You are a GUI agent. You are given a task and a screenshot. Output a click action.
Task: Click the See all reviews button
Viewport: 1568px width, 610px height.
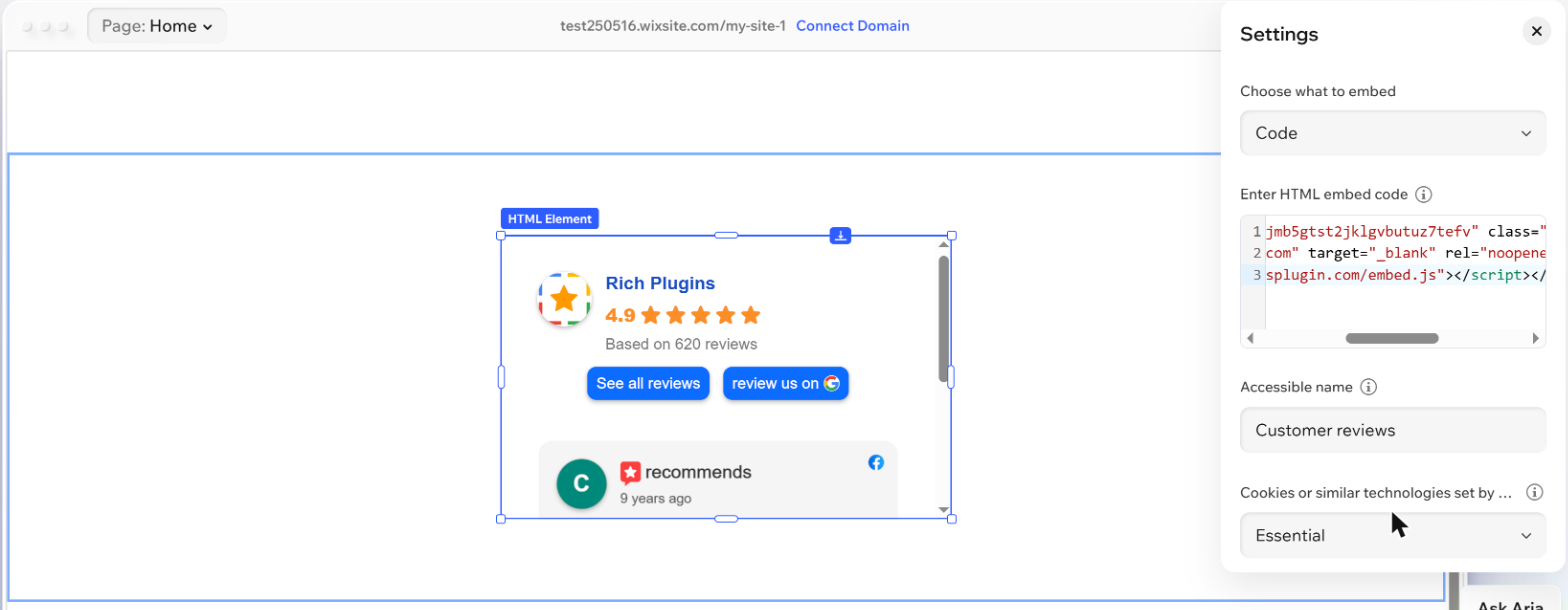tap(648, 383)
